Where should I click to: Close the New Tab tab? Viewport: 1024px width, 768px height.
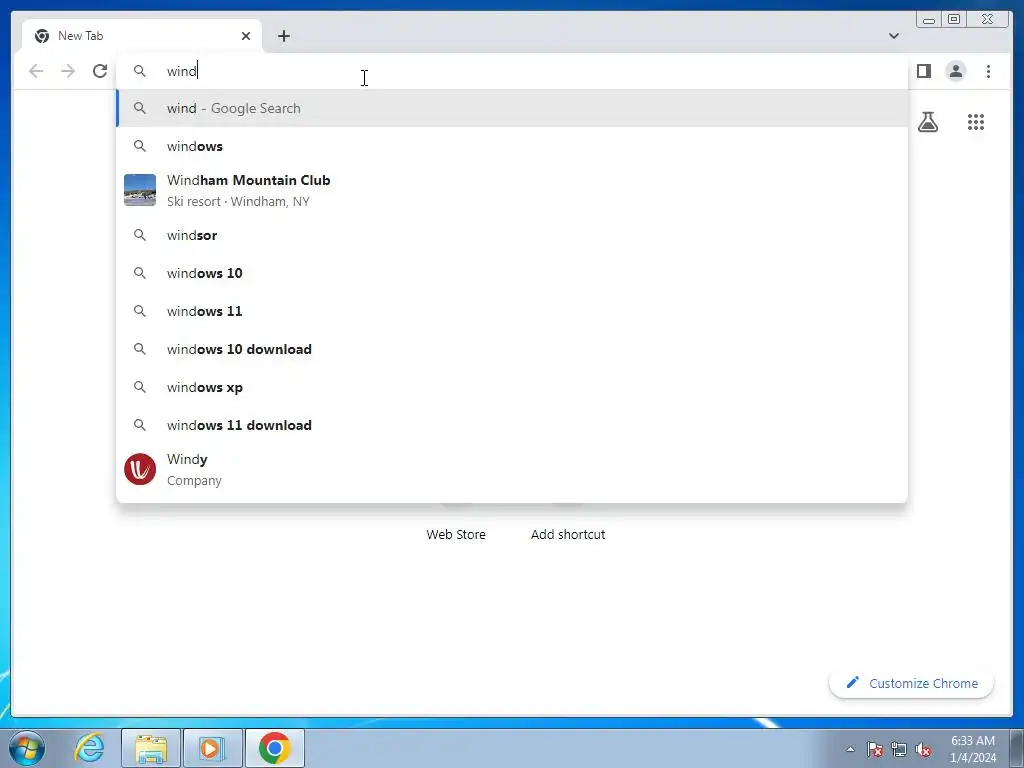[246, 36]
